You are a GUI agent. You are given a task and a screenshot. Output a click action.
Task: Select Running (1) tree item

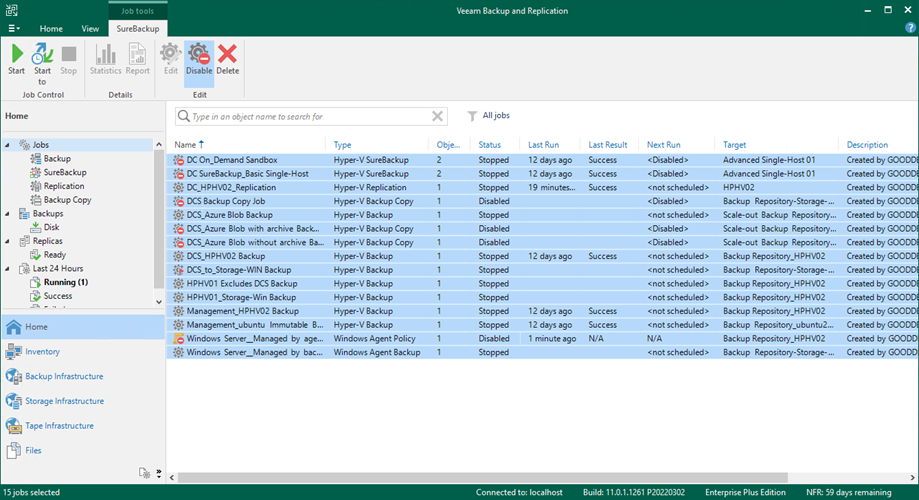click(66, 283)
